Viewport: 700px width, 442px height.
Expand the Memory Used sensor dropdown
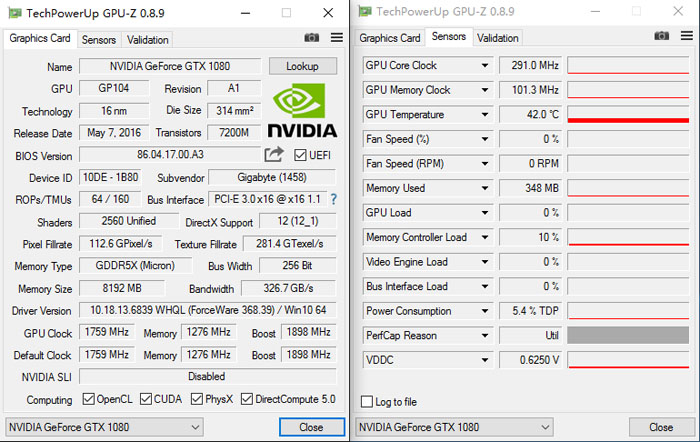485,188
